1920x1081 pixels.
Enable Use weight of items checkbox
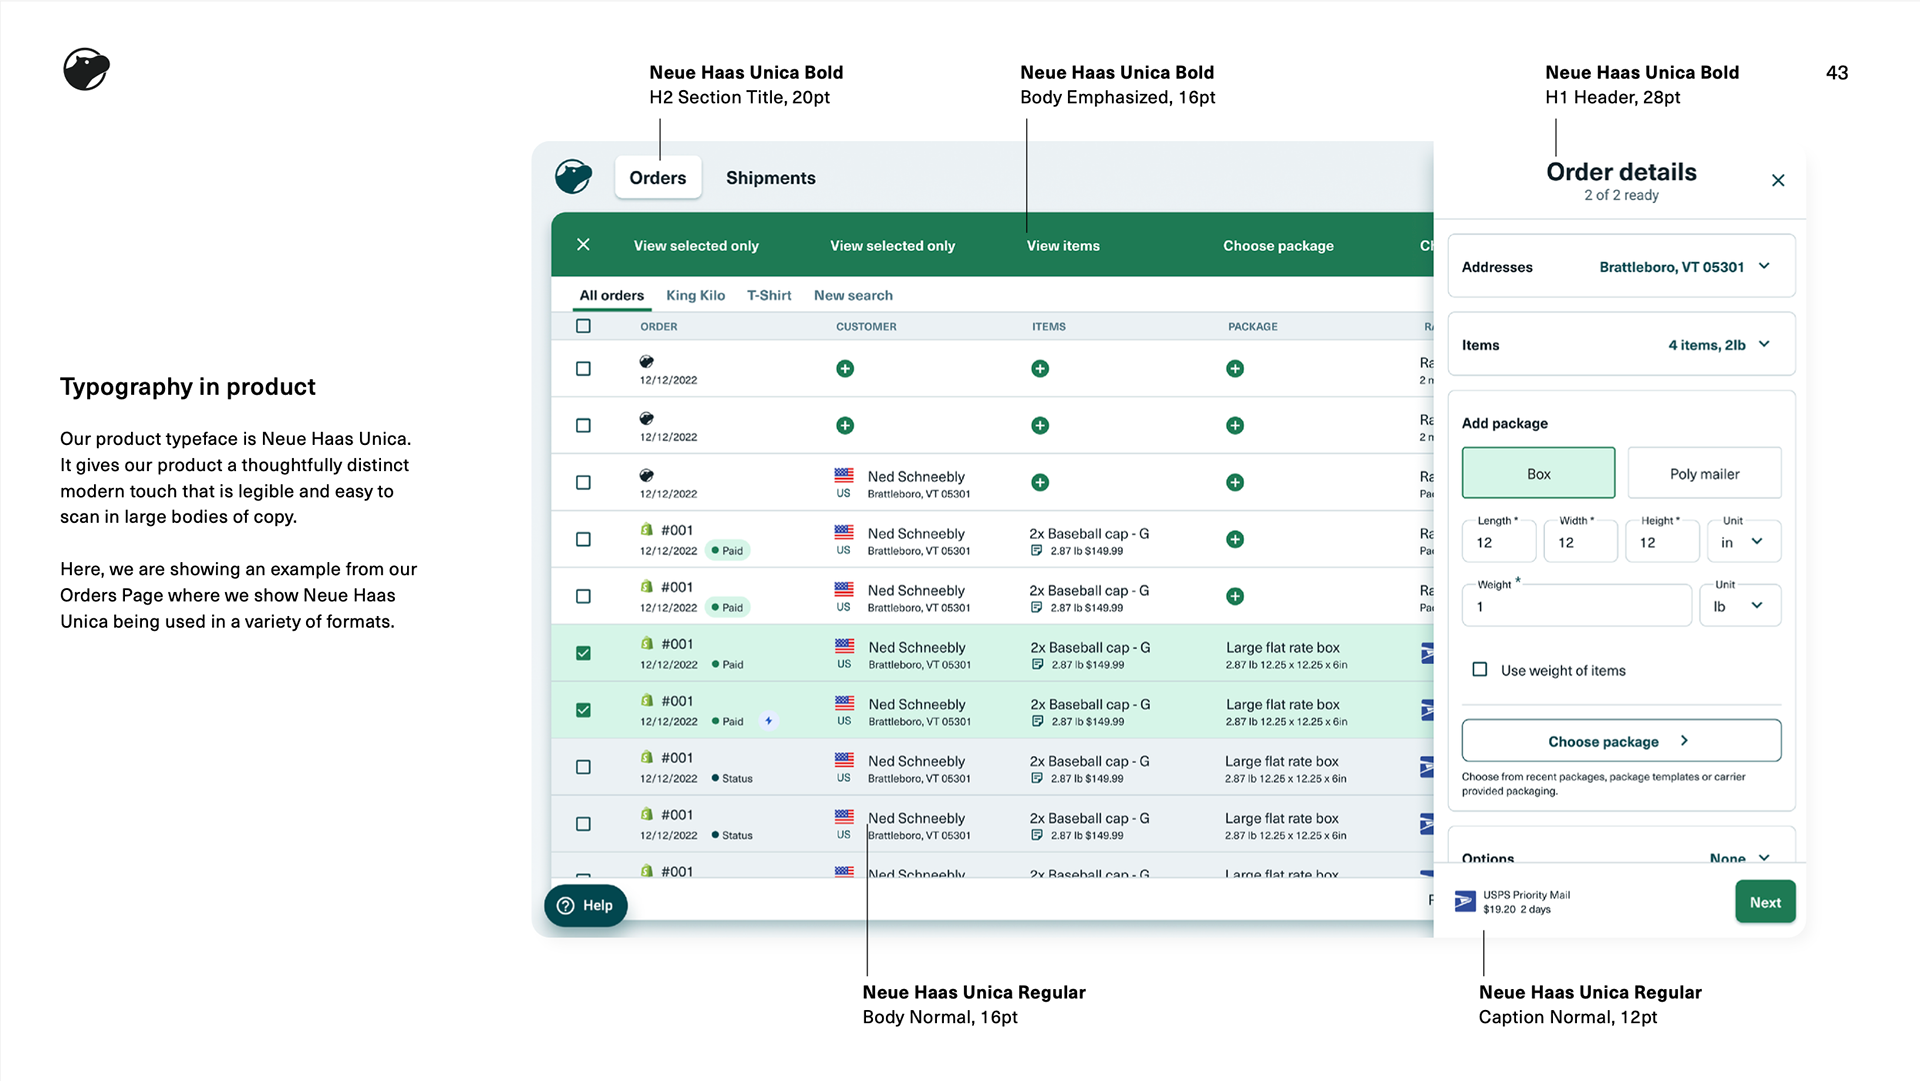(1480, 670)
